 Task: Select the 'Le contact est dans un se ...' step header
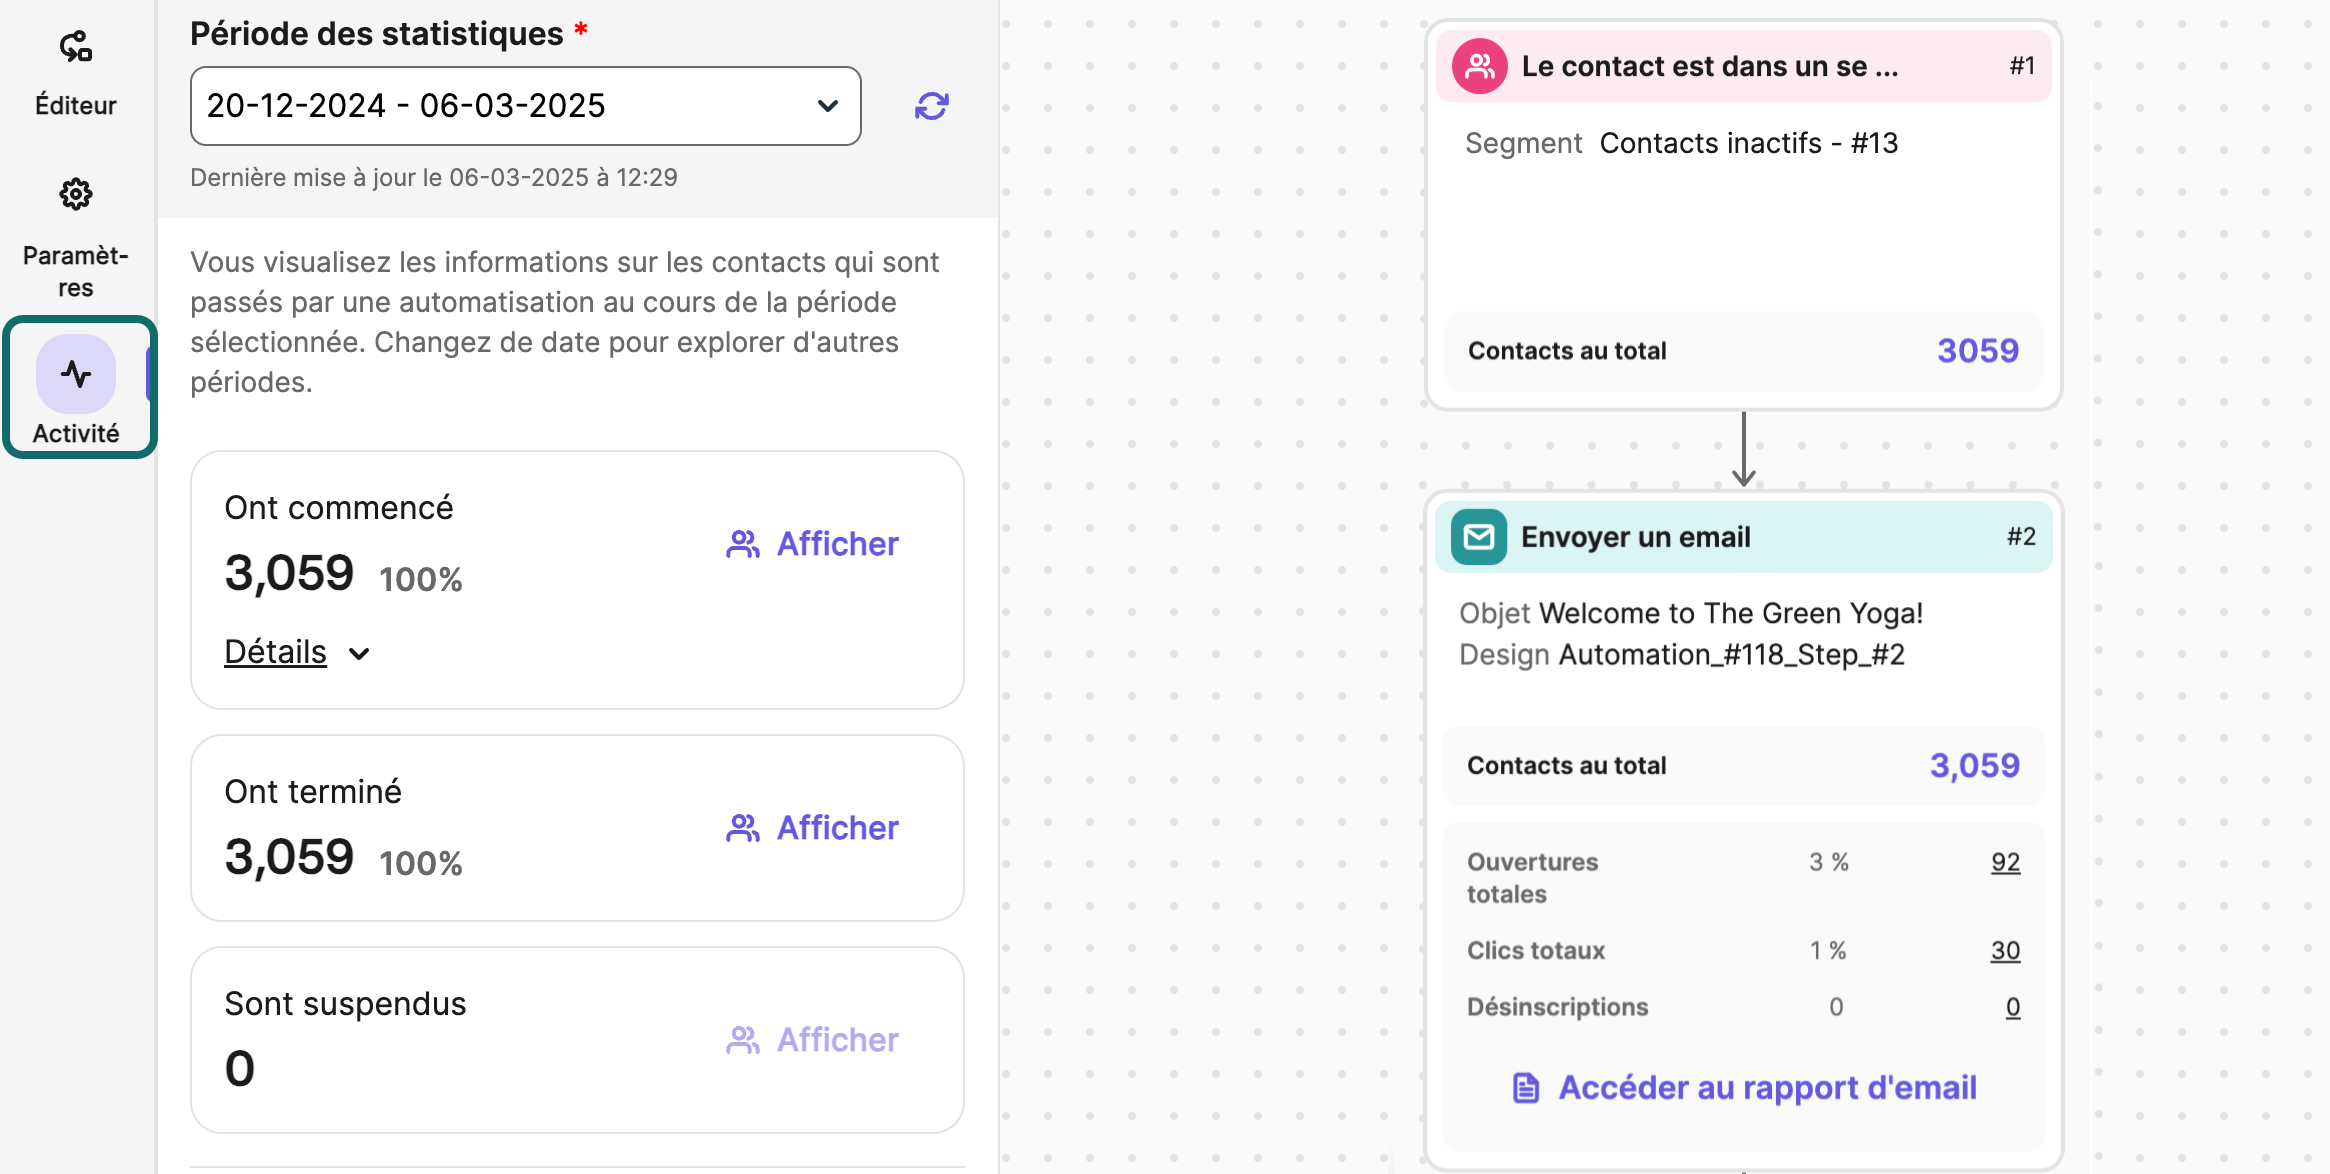(1744, 66)
